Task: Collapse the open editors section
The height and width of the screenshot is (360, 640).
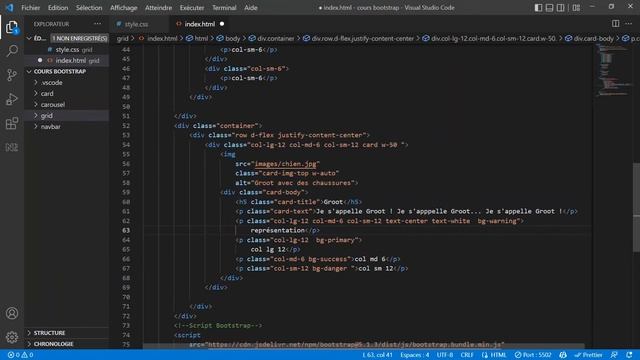Action: tap(29, 38)
